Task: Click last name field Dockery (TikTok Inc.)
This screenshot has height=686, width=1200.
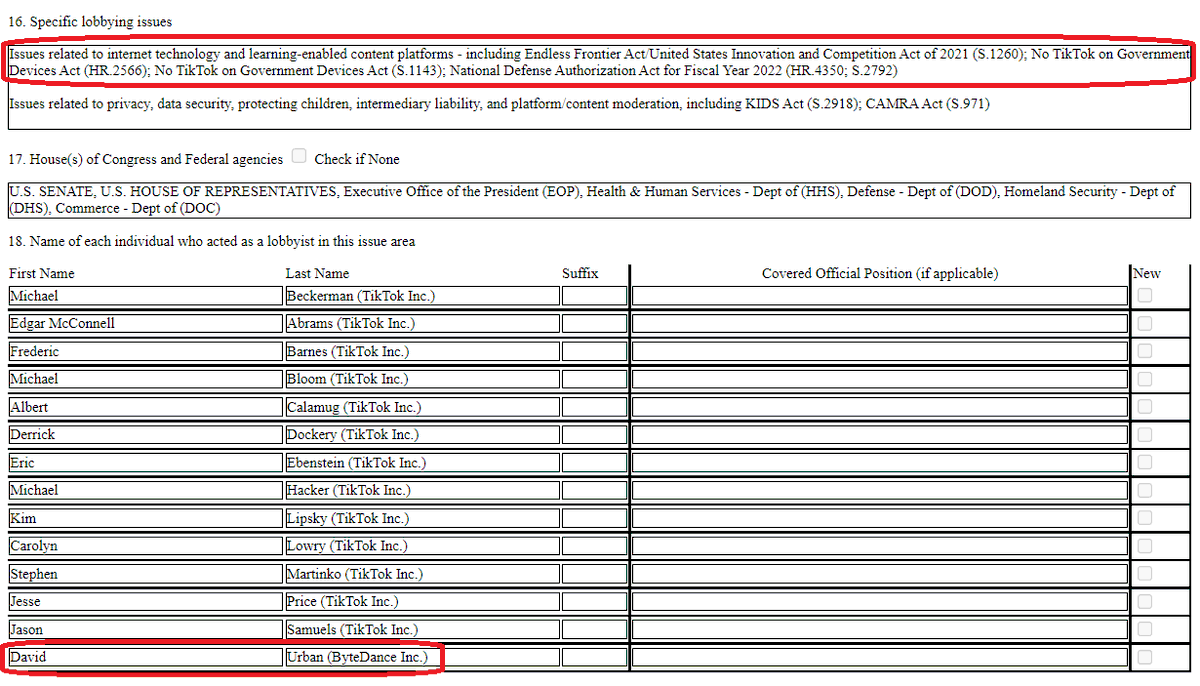Action: [x=422, y=435]
